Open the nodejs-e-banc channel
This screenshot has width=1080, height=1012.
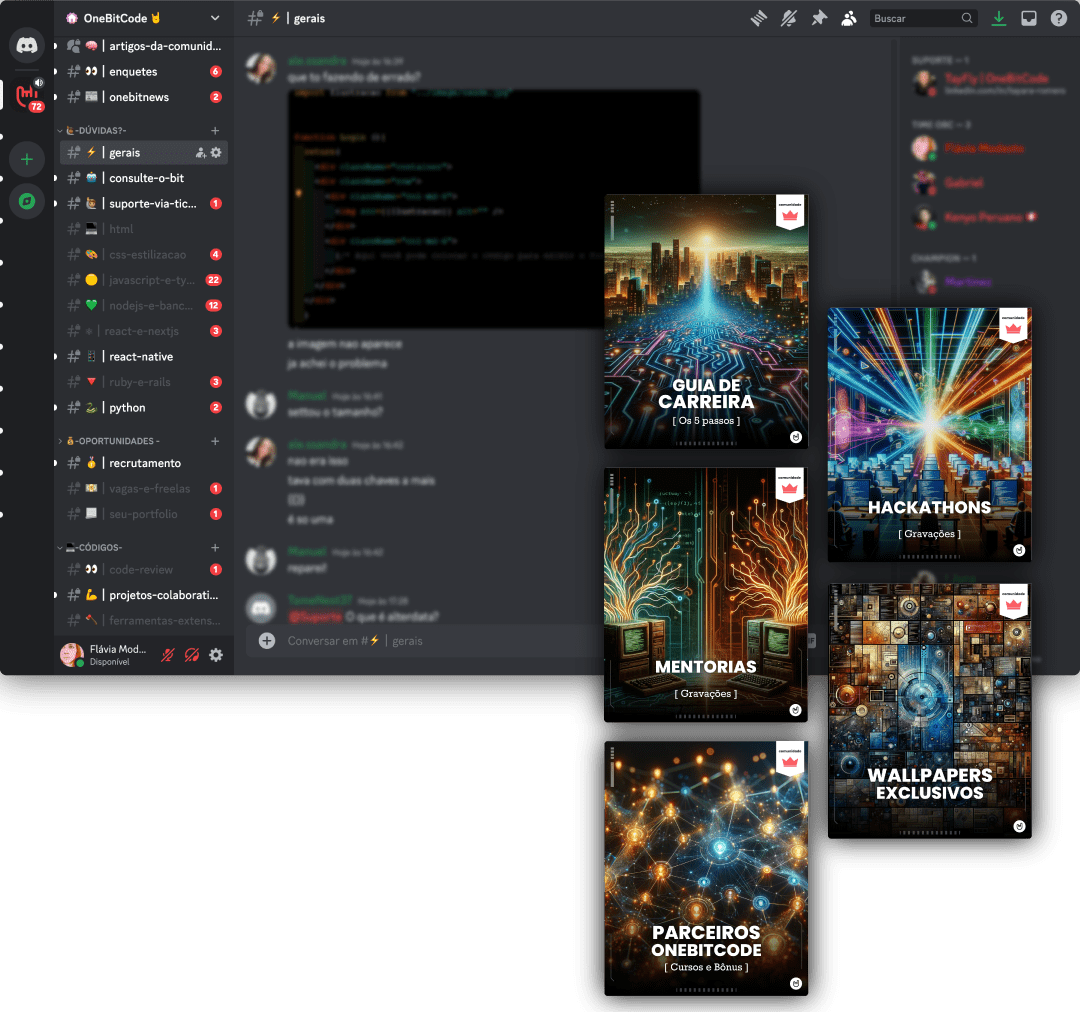(144, 306)
